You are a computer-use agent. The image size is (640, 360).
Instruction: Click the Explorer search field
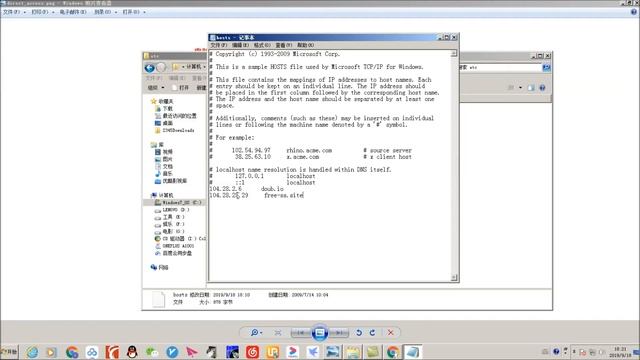(501, 67)
